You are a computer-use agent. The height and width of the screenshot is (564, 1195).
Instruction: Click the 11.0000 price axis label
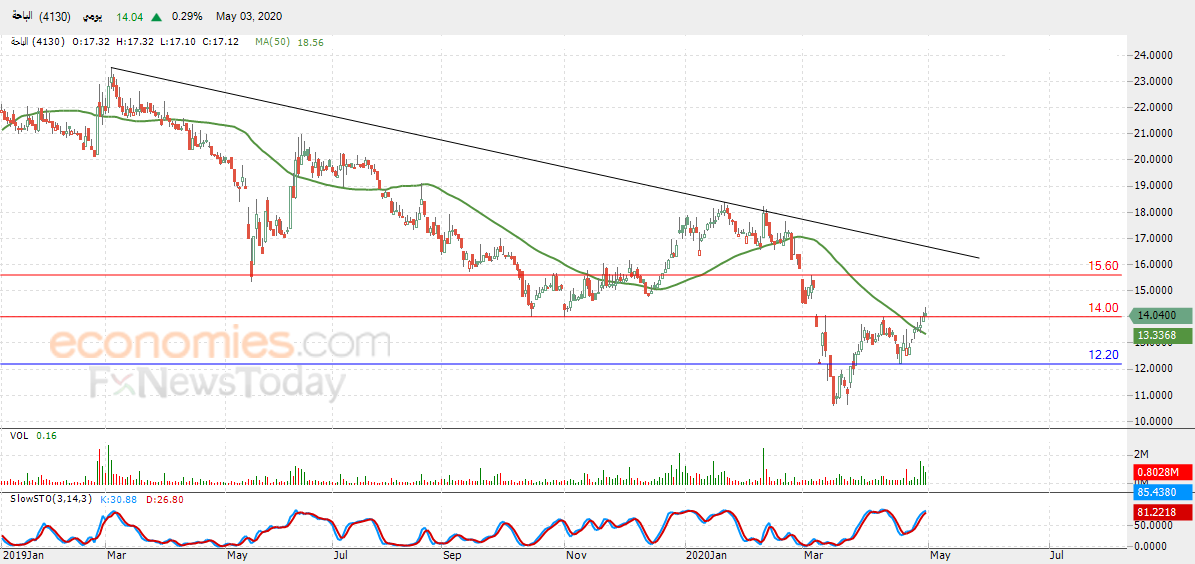tap(1151, 396)
